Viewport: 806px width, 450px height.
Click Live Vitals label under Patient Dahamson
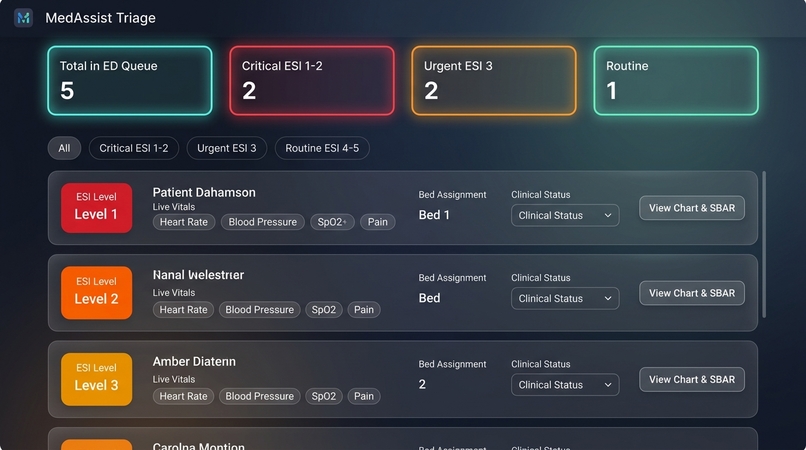[174, 207]
